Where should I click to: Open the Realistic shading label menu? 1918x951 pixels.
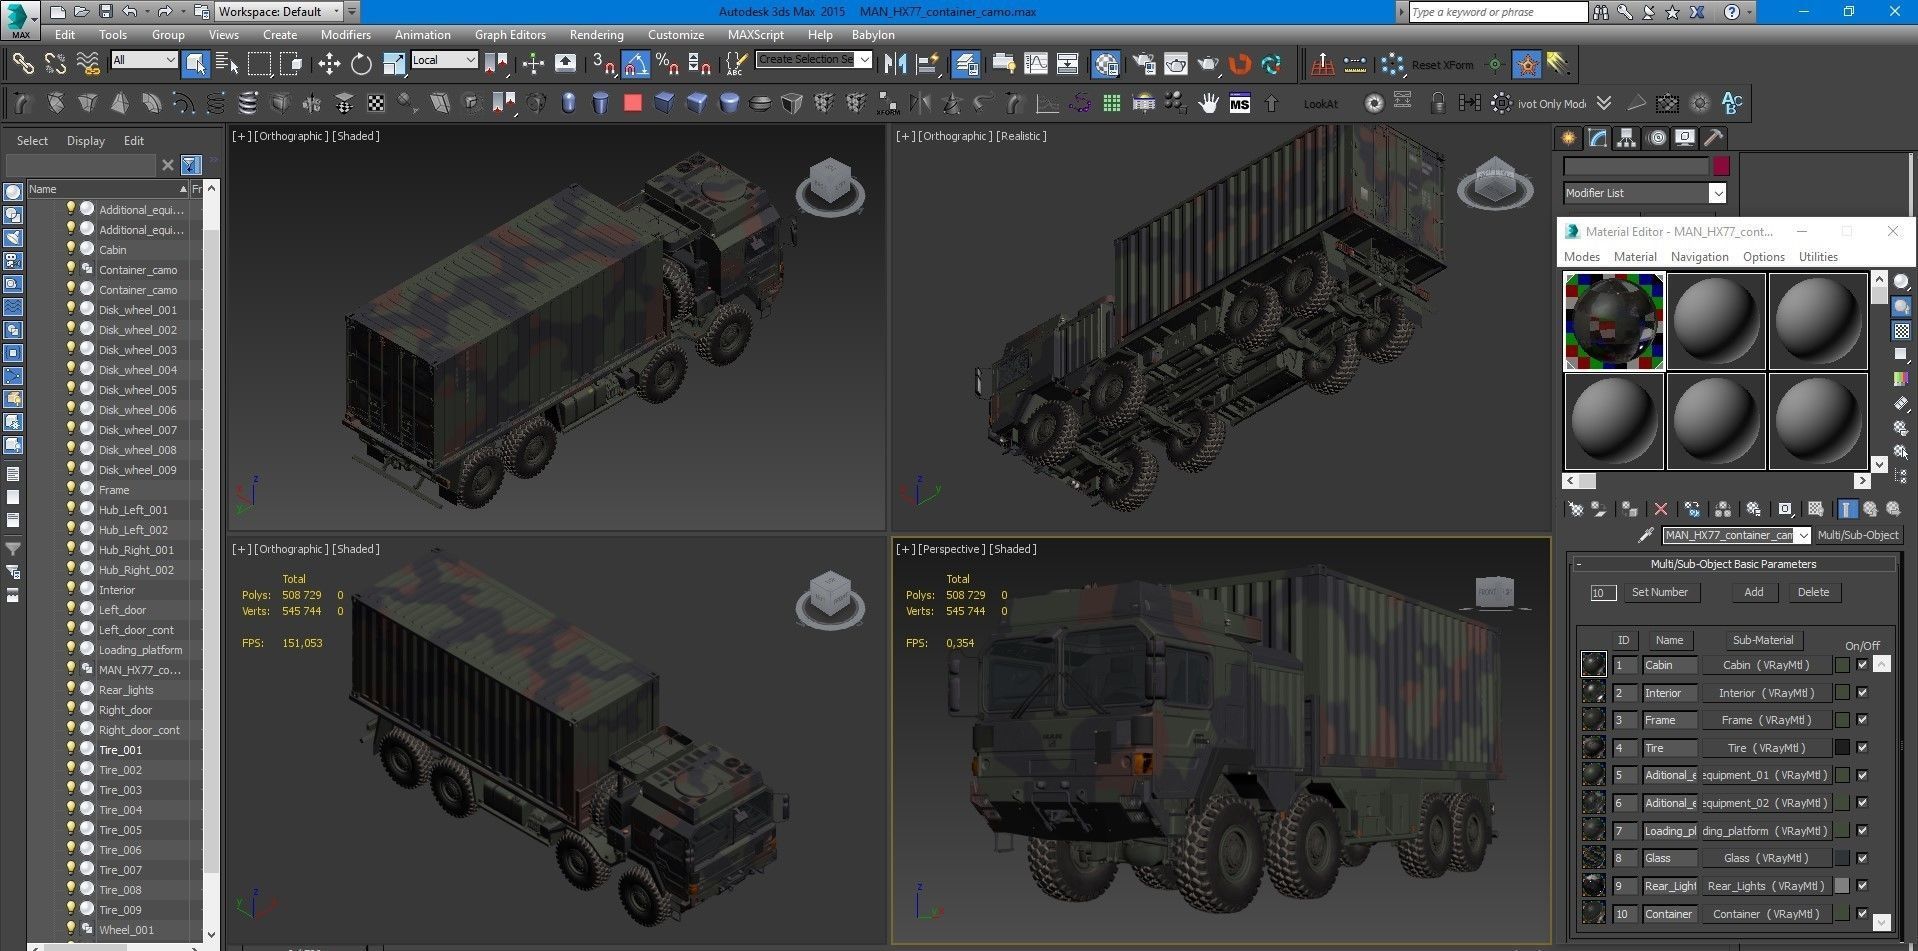(x=1021, y=136)
